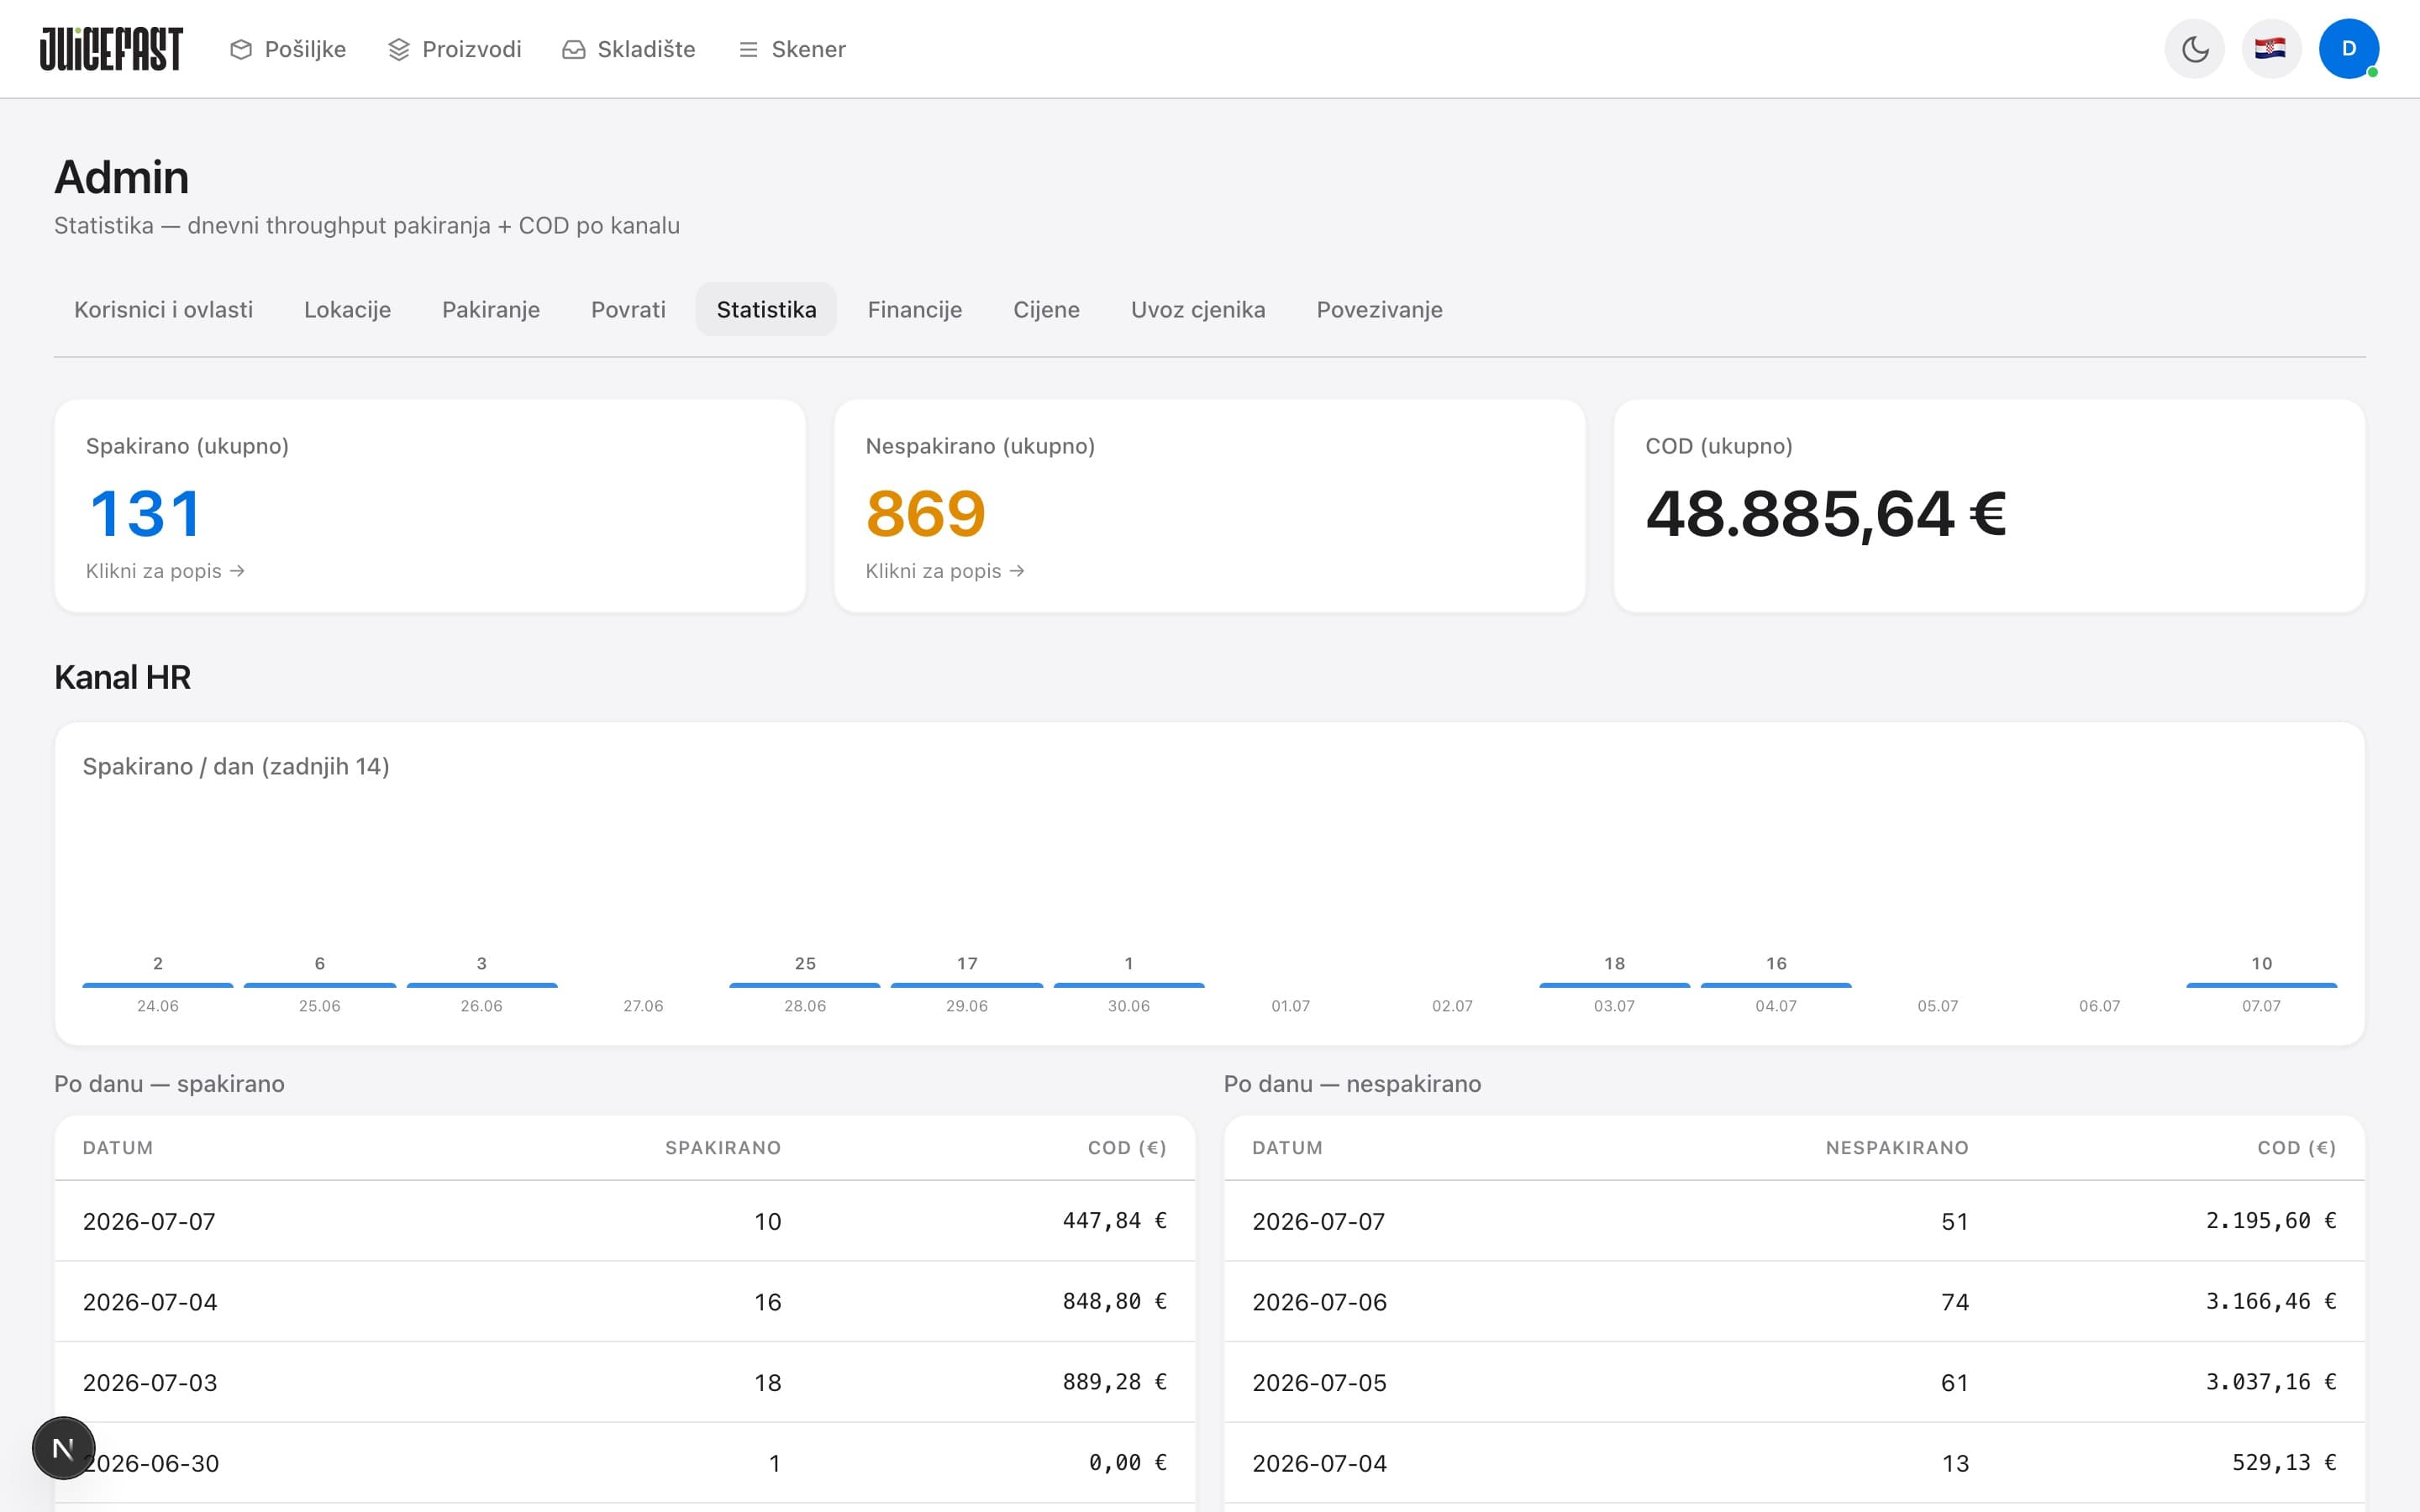Switch to the Pakiranje tab
The width and height of the screenshot is (2420, 1512).
click(490, 309)
